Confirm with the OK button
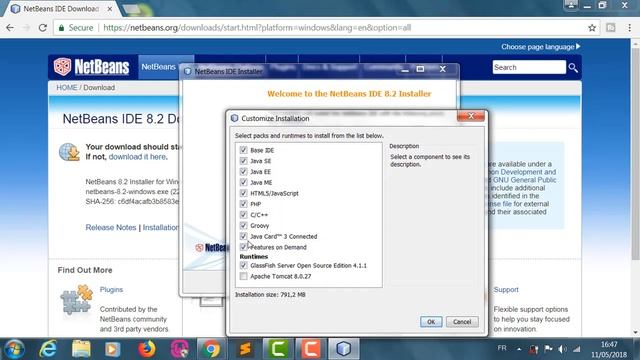 431,322
